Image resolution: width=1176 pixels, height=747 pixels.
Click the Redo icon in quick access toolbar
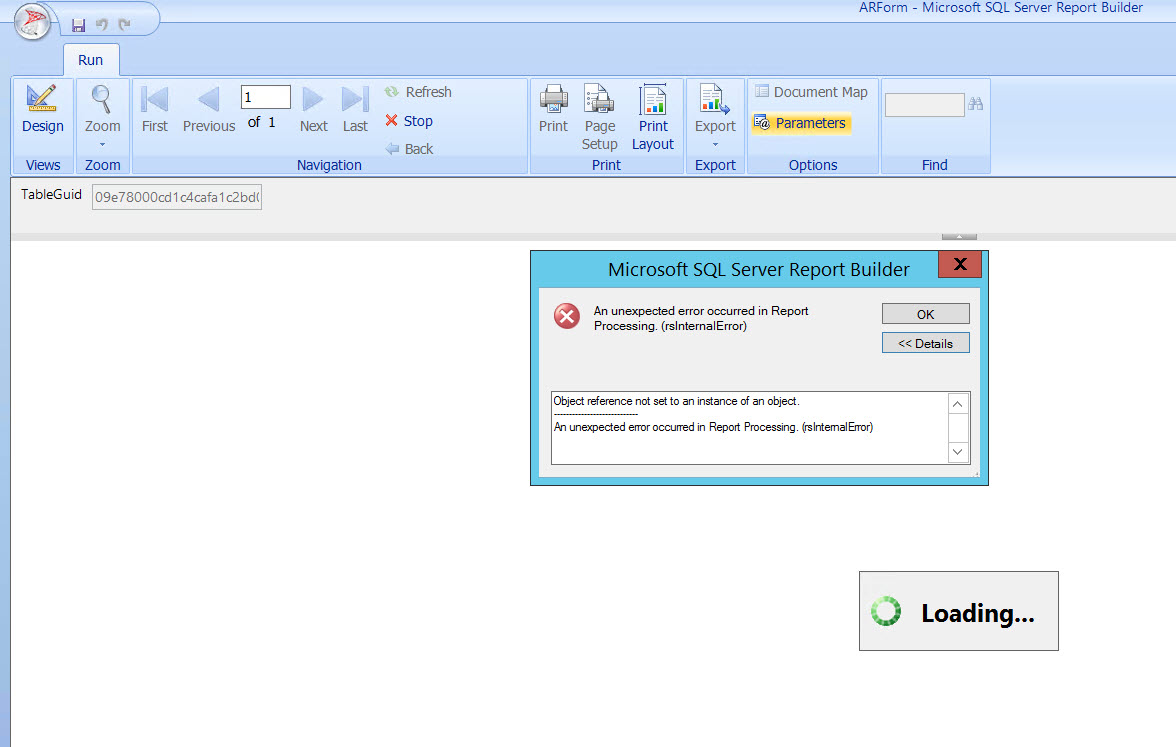[x=124, y=25]
